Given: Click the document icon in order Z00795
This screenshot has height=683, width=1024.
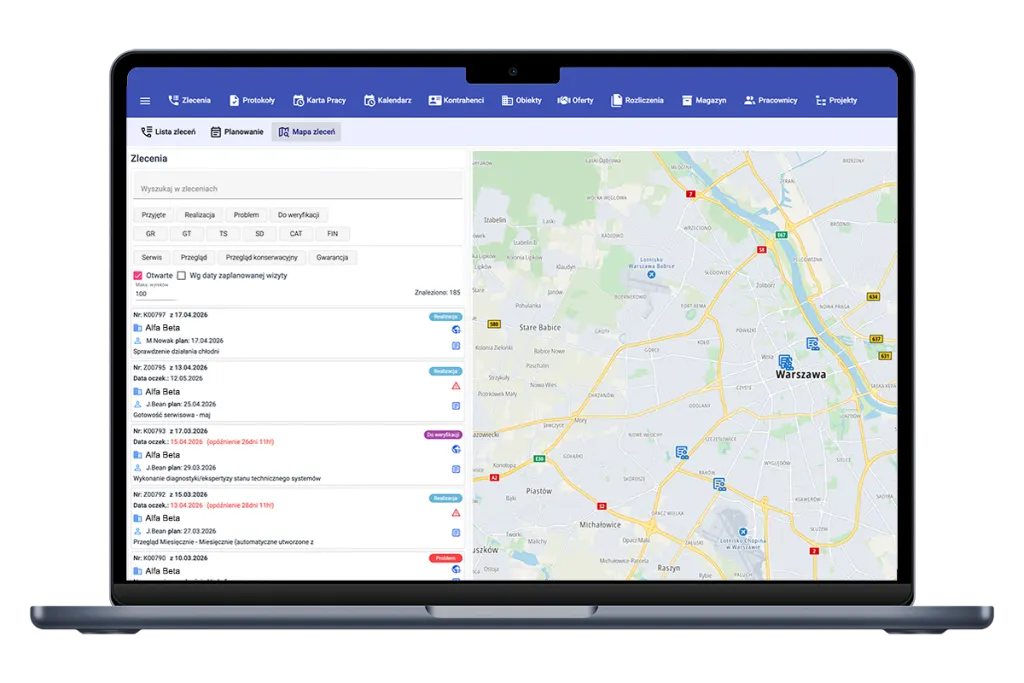Looking at the screenshot, I should [456, 406].
